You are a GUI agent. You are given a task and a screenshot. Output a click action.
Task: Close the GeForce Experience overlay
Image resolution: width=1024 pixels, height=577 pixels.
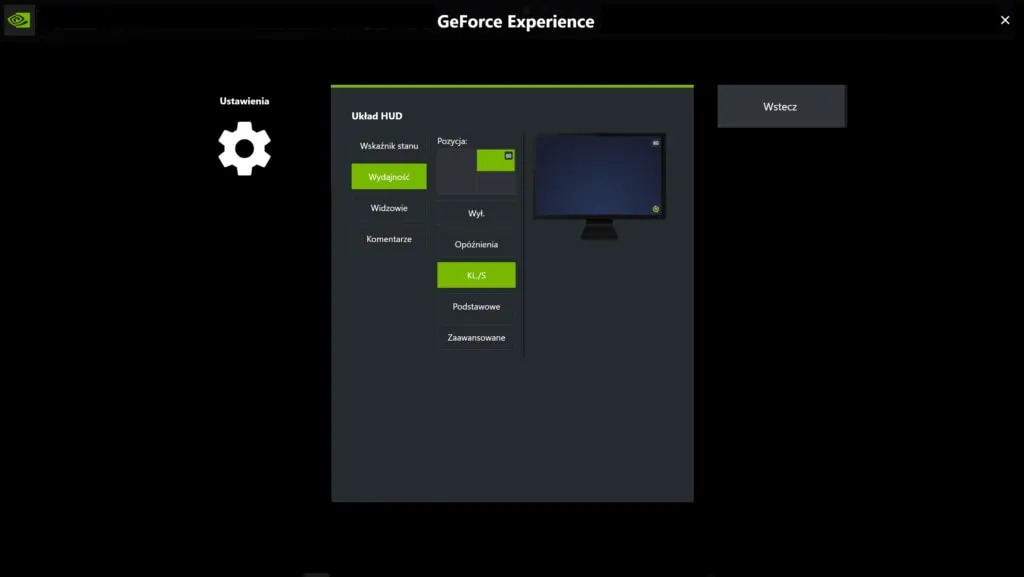click(x=1005, y=20)
